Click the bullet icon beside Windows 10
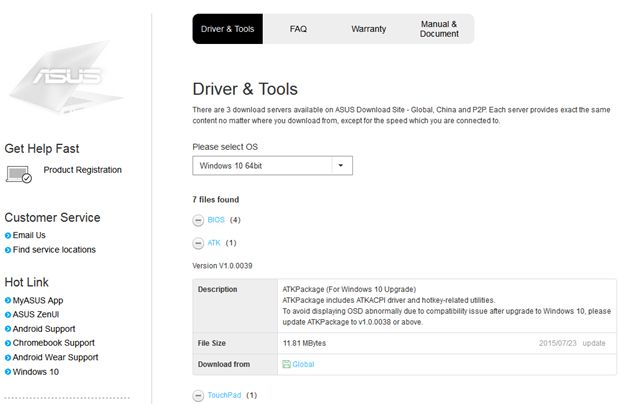This screenshot has height=404, width=620. (x=8, y=372)
